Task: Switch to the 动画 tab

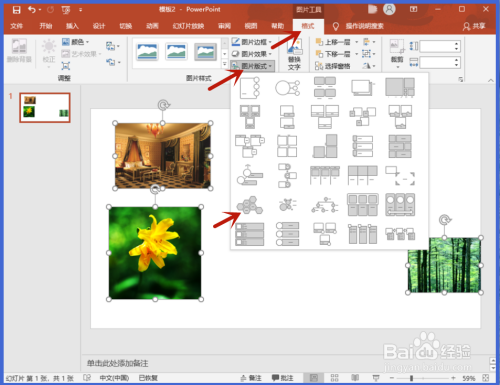Action: click(x=152, y=26)
